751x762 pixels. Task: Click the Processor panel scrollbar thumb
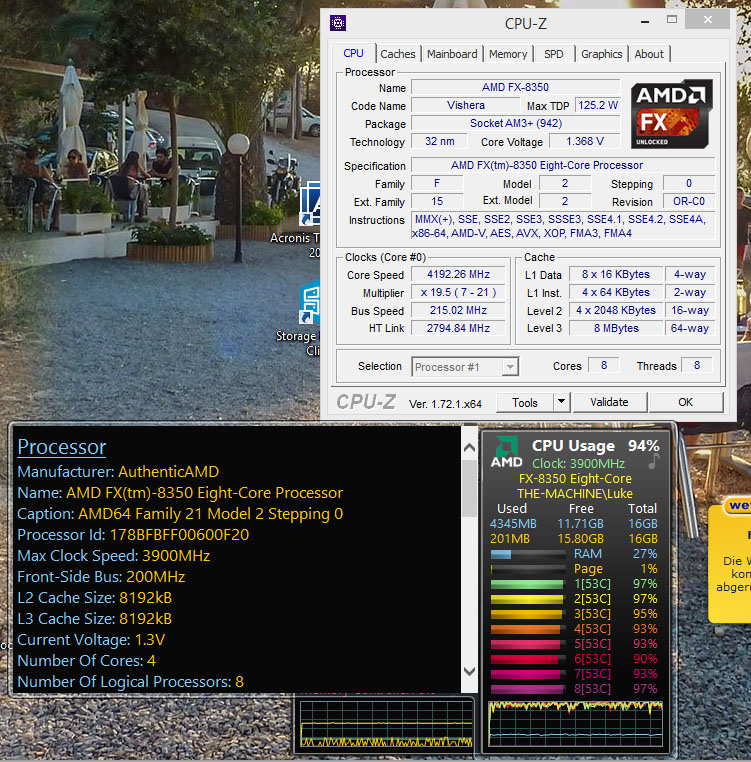point(470,488)
